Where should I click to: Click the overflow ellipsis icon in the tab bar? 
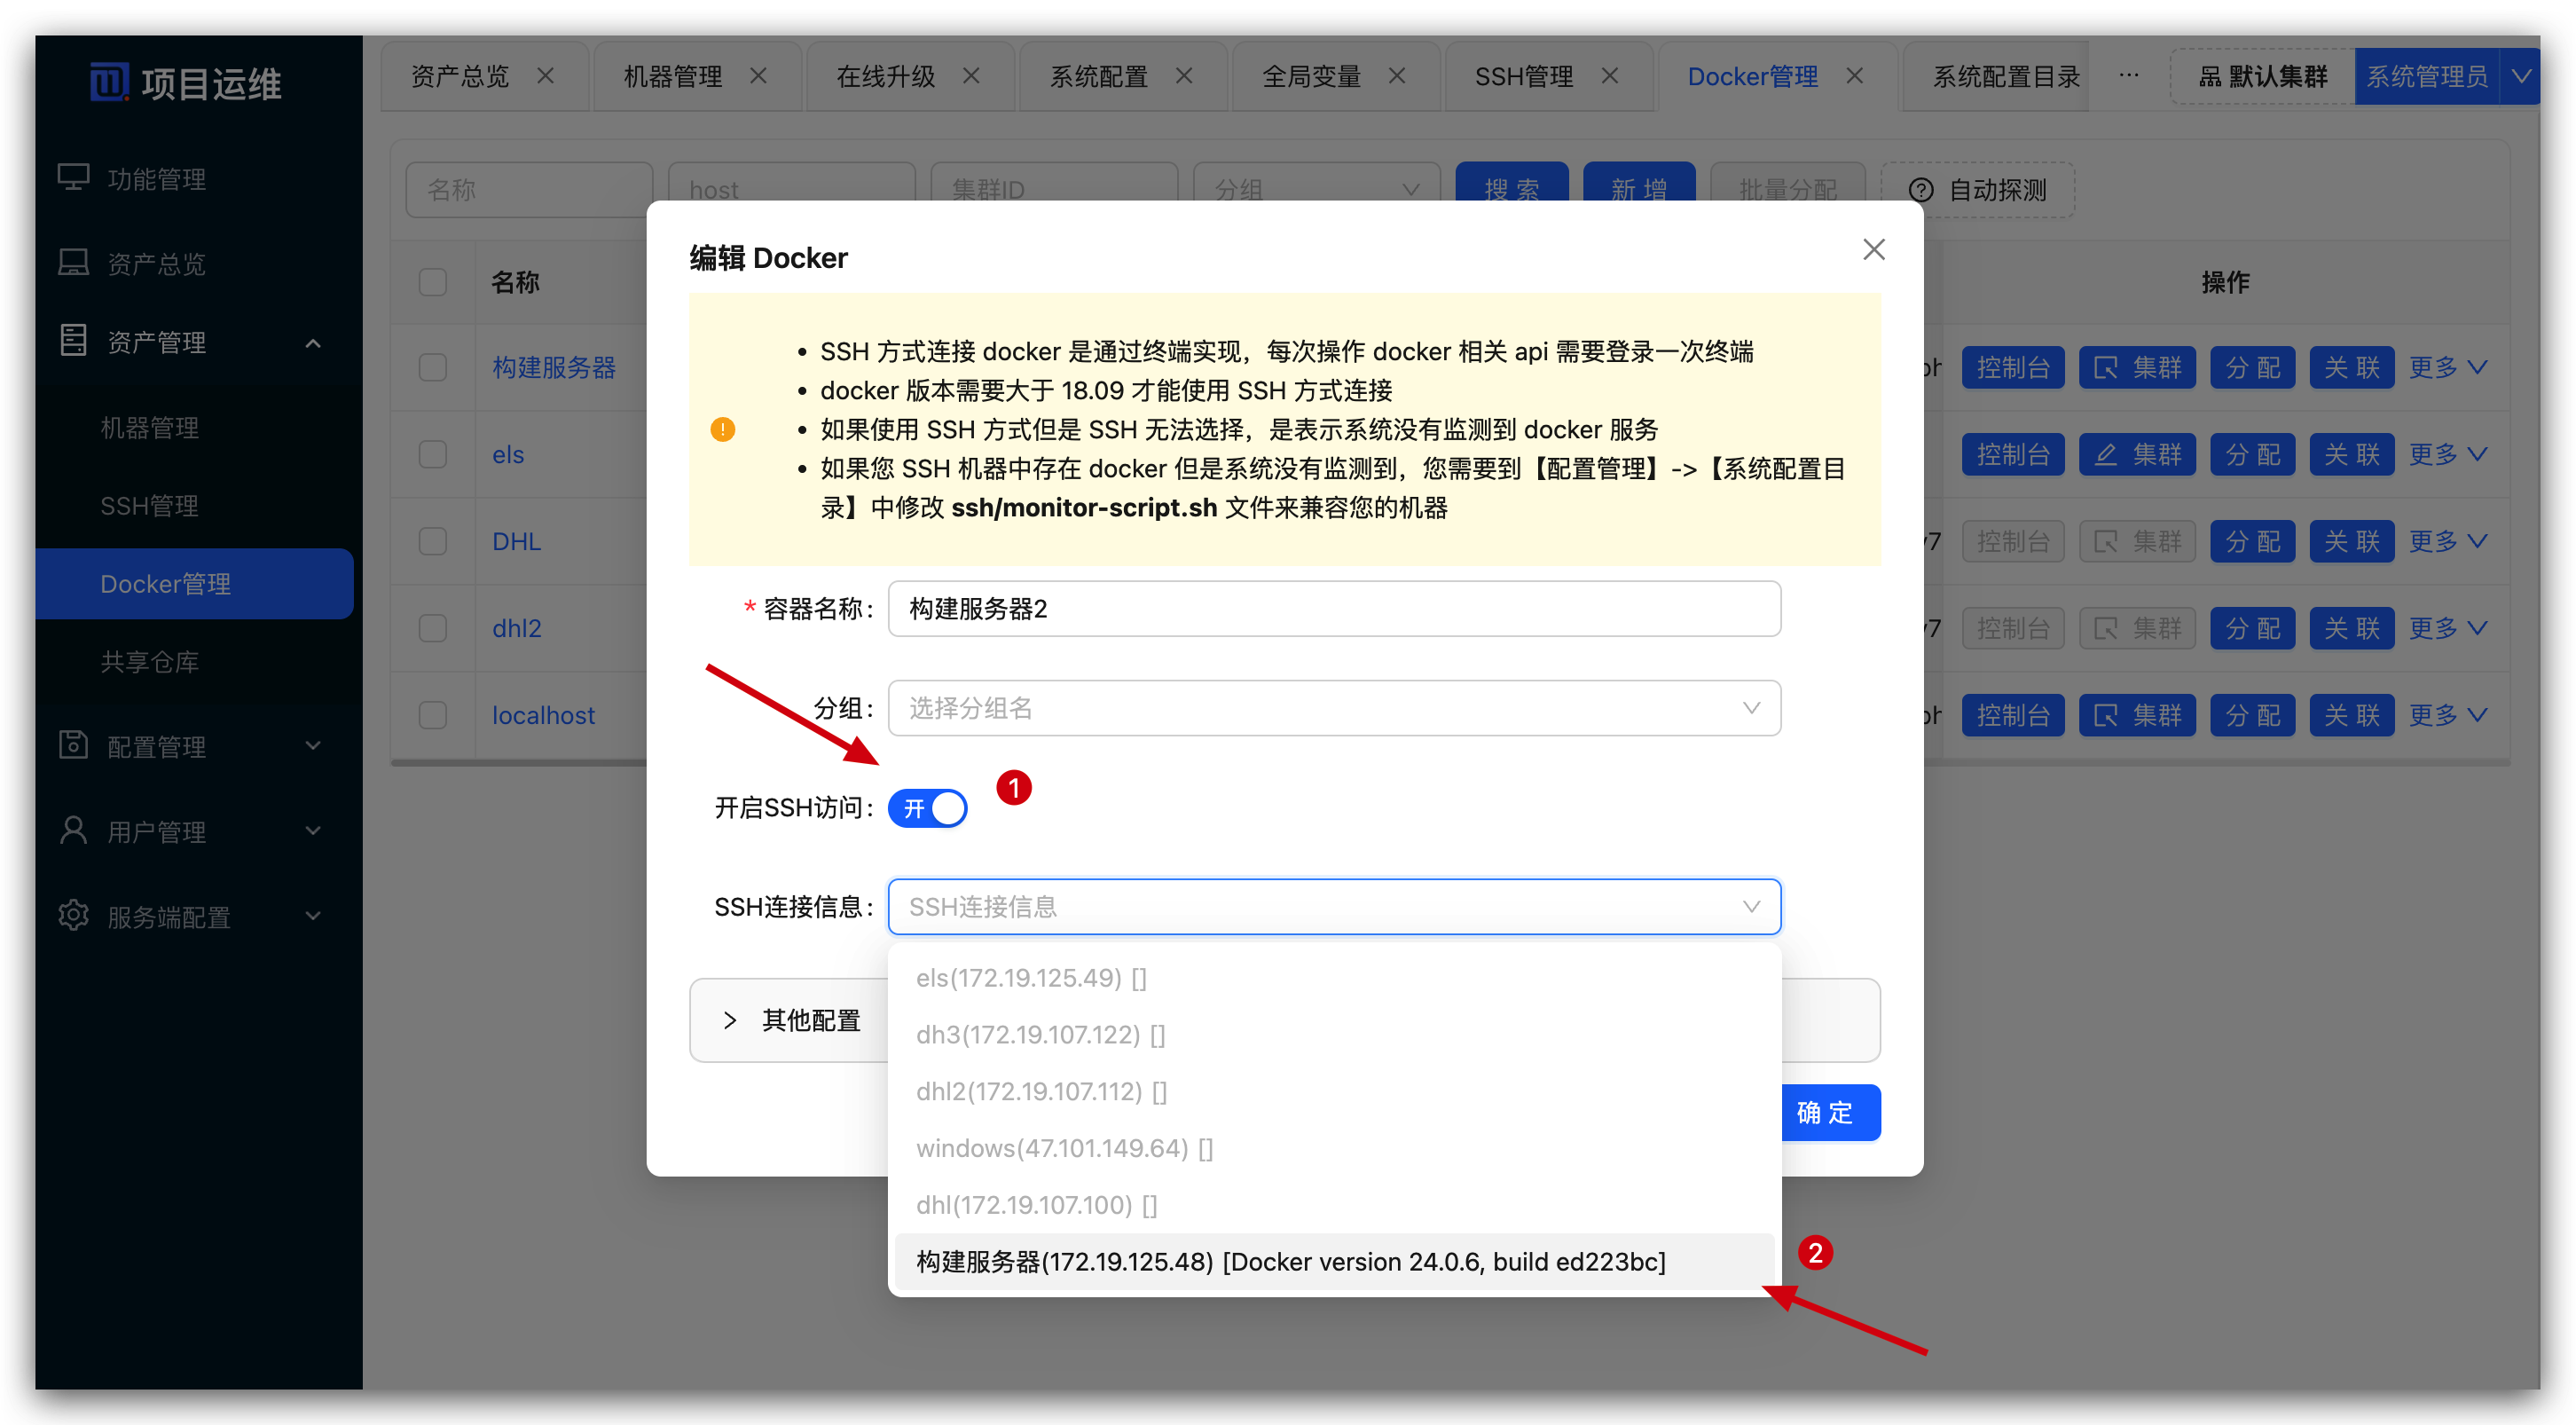(x=2129, y=76)
